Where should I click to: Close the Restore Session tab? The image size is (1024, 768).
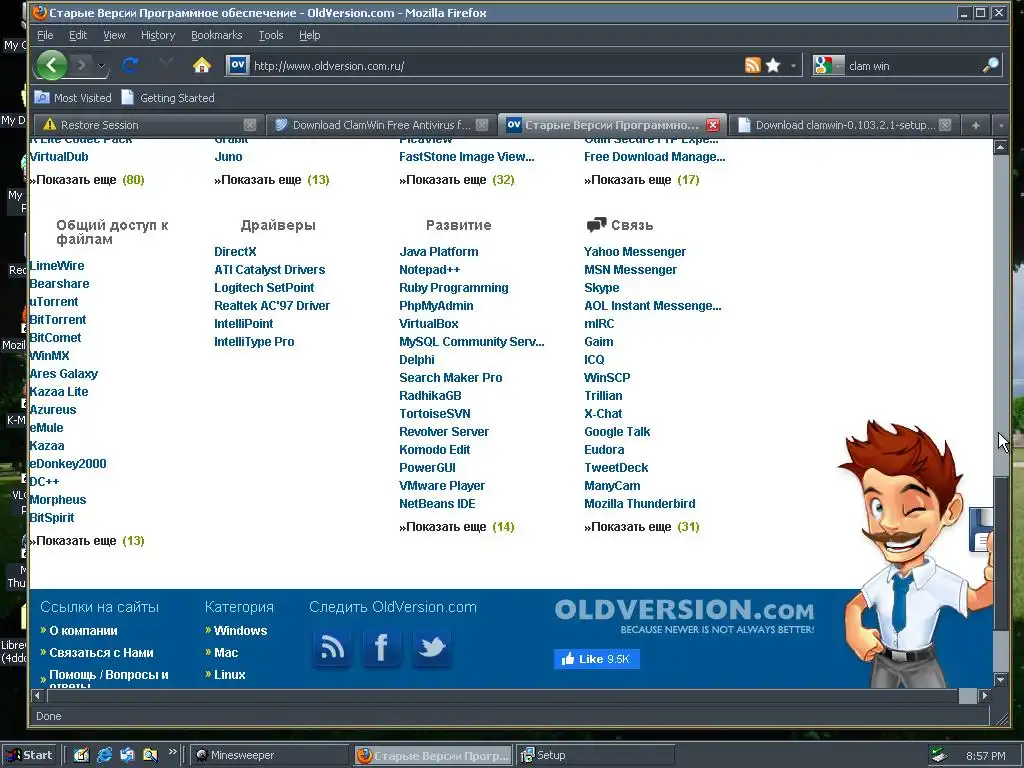coord(249,125)
